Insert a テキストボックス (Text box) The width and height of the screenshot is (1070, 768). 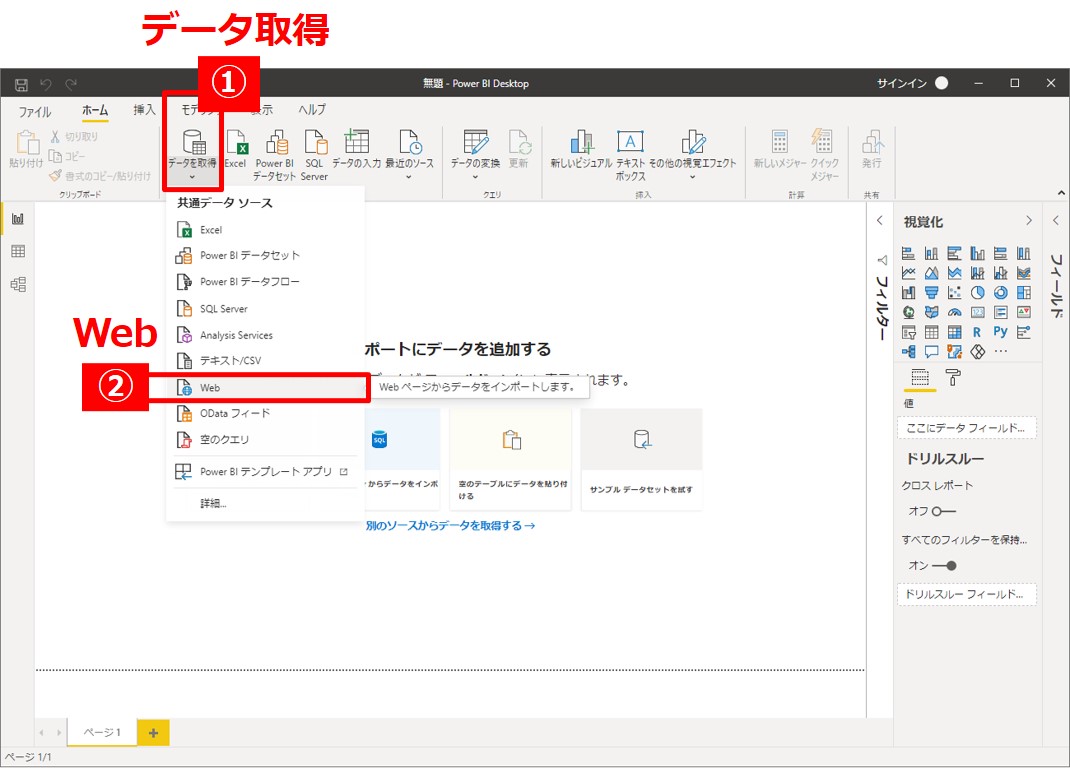tap(630, 144)
